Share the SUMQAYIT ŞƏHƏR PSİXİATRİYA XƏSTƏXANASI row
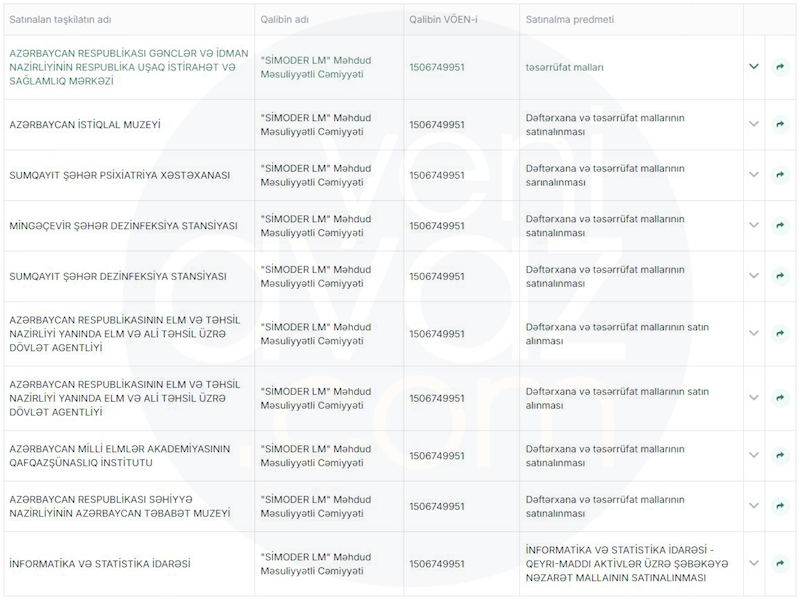This screenshot has height=602, width=800. [x=780, y=174]
